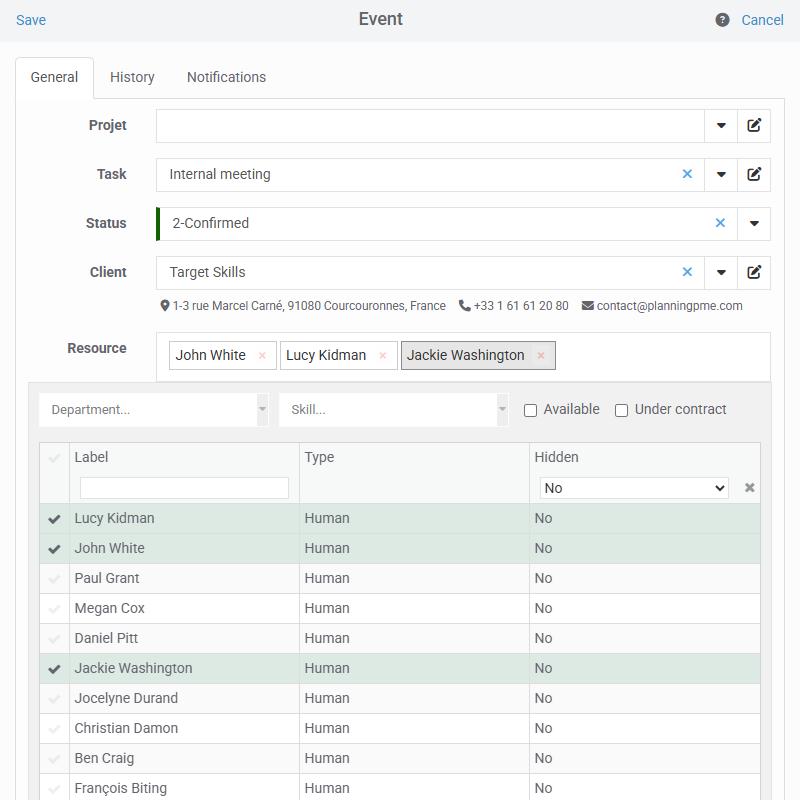Expand the Skill filter dropdown
The image size is (800, 800).
coord(503,410)
